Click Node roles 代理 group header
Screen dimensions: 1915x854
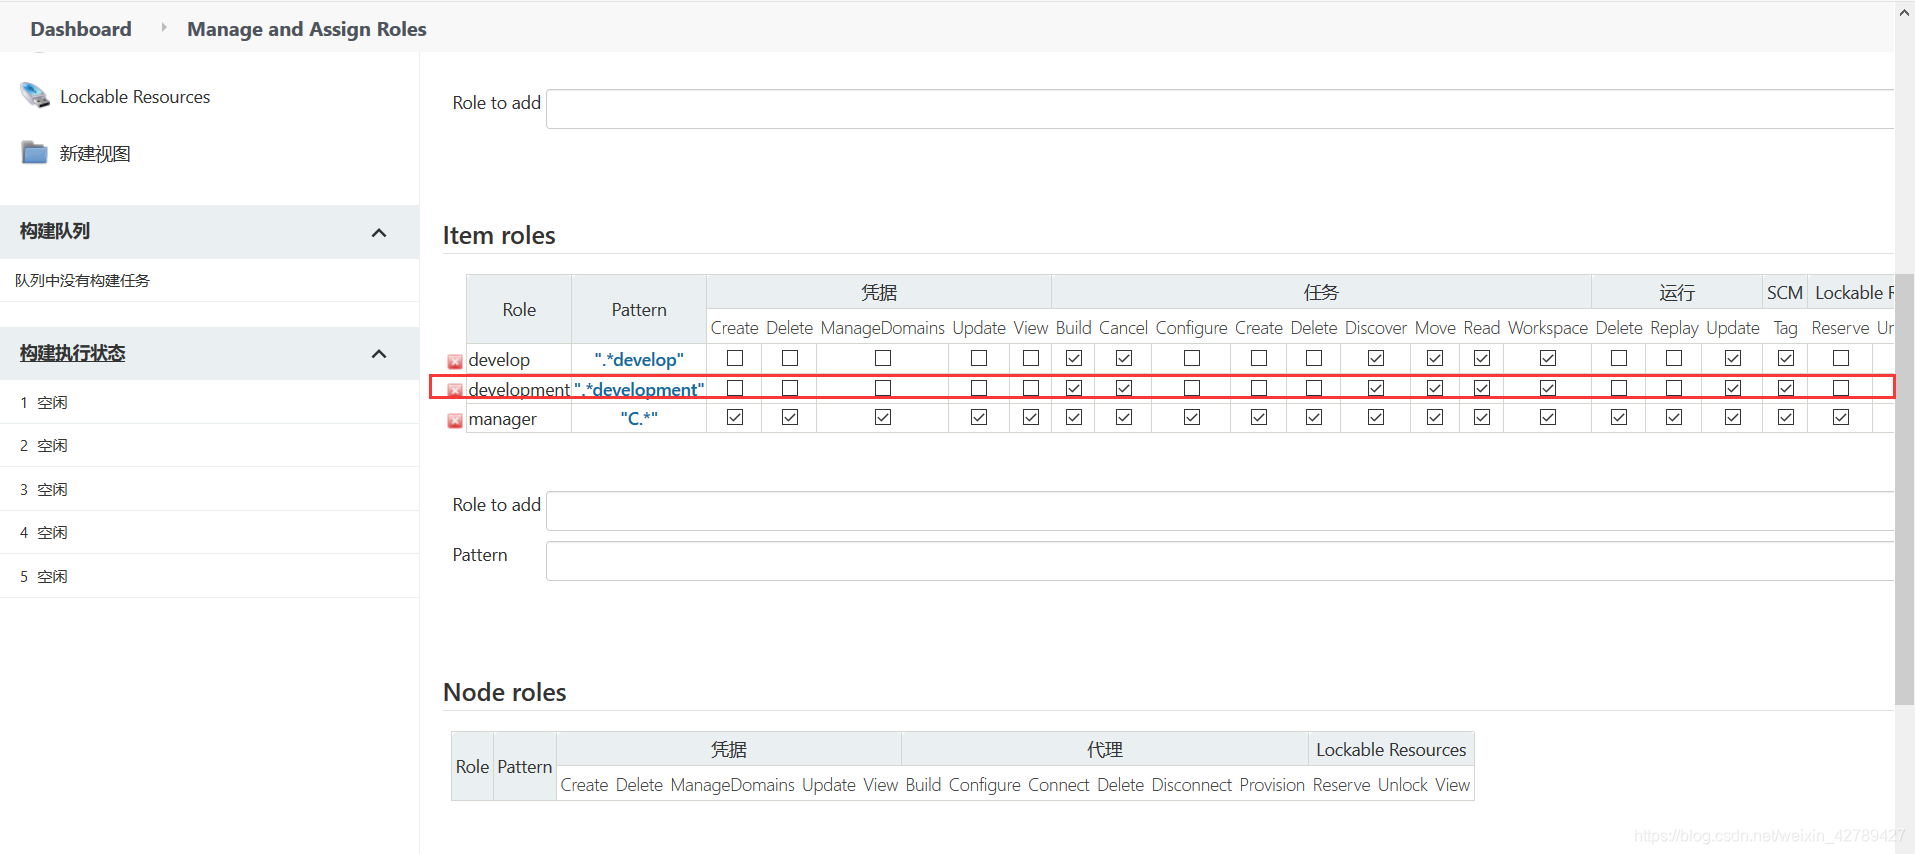pos(1105,749)
